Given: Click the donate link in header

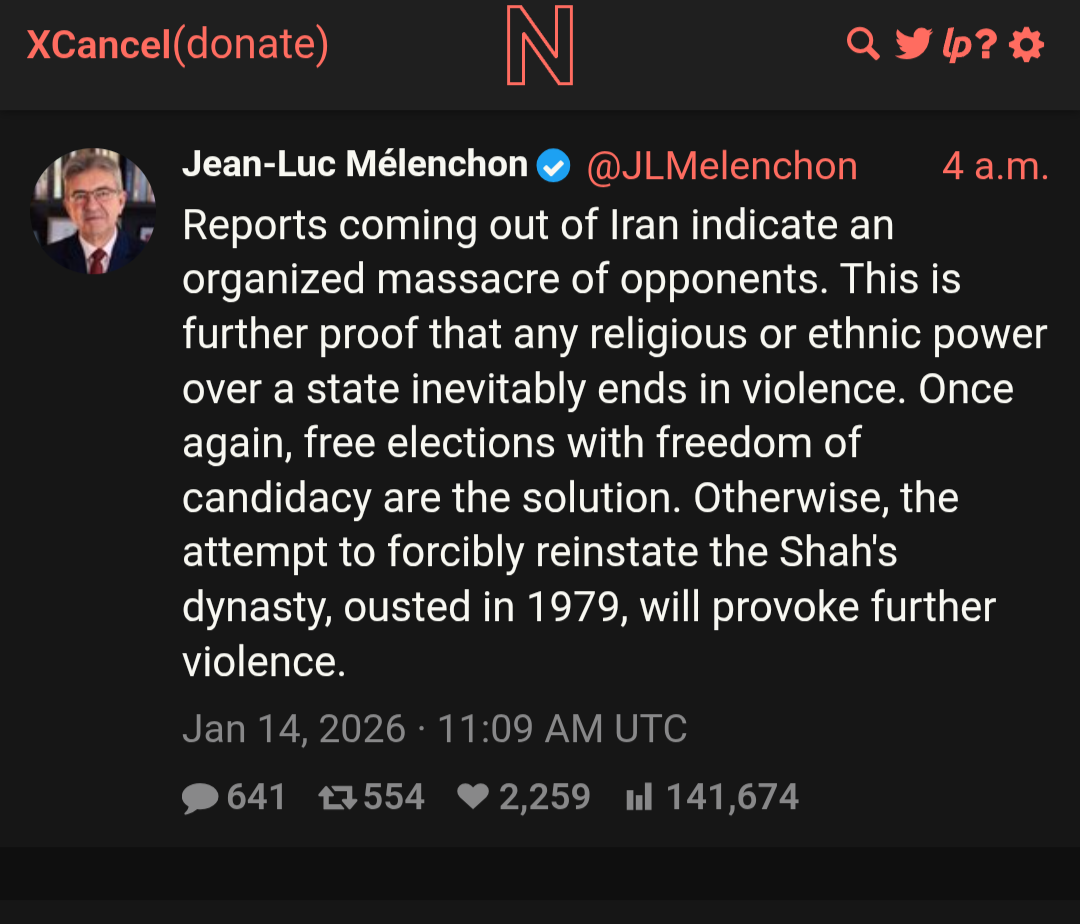Looking at the screenshot, I should tap(250, 45).
